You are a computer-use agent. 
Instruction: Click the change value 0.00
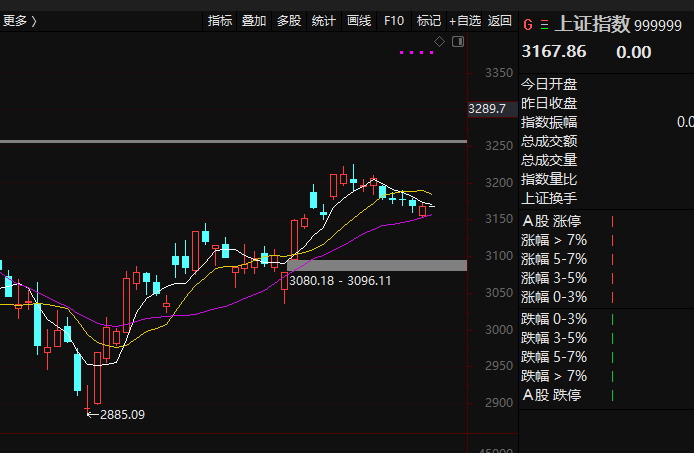[x=633, y=52]
